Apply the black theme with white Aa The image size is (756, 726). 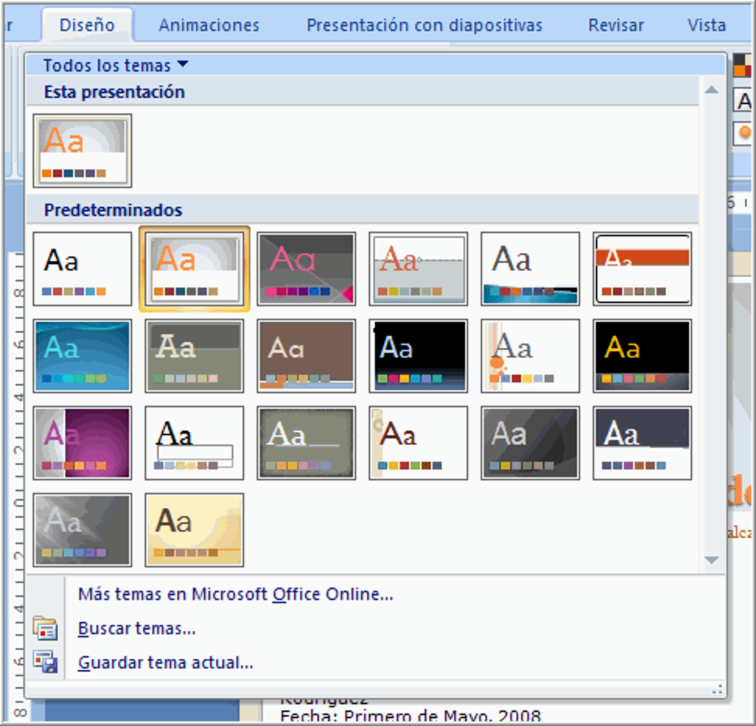(418, 356)
